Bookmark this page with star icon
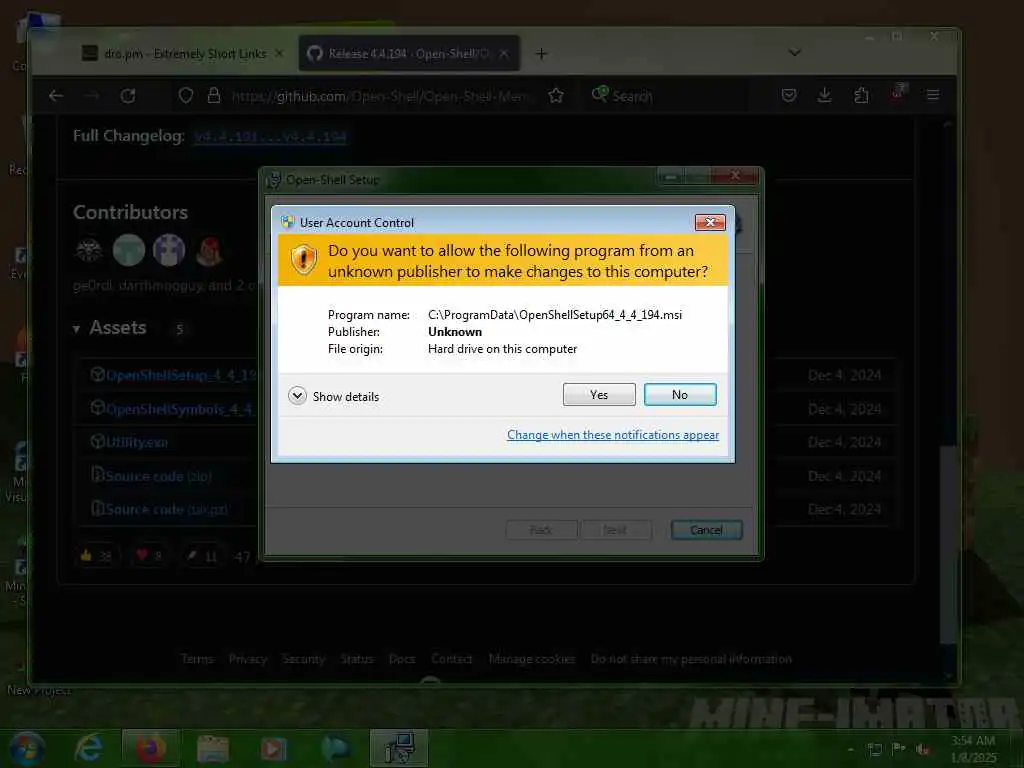 tap(556, 96)
